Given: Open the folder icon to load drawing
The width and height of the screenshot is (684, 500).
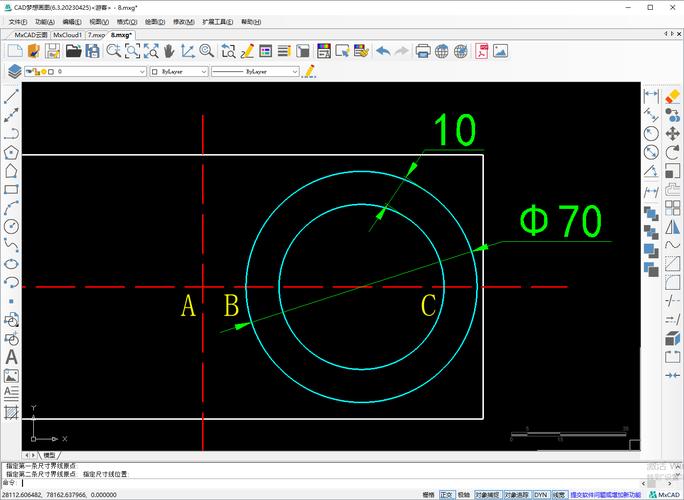Looking at the screenshot, I should pyautogui.click(x=73, y=51).
